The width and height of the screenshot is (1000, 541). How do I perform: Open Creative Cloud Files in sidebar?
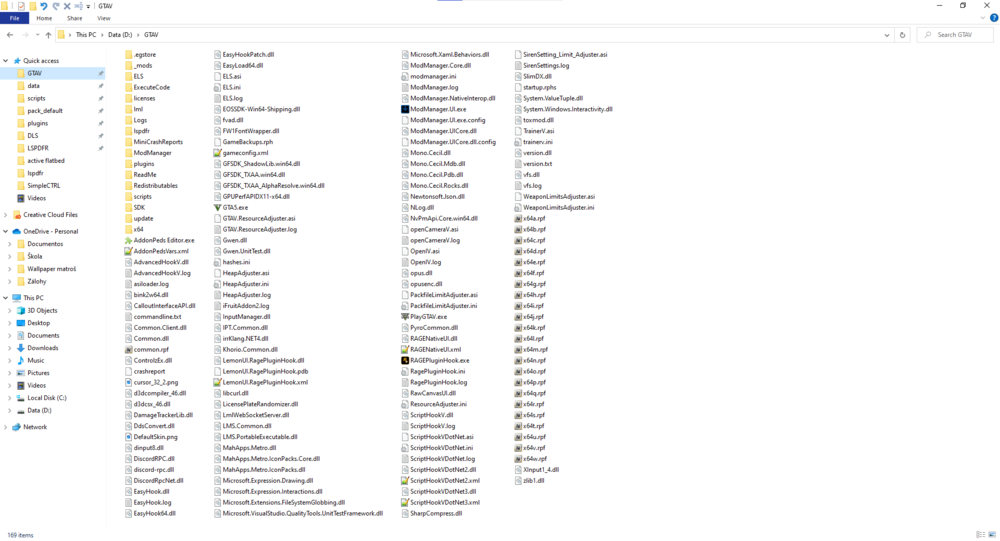coord(50,215)
